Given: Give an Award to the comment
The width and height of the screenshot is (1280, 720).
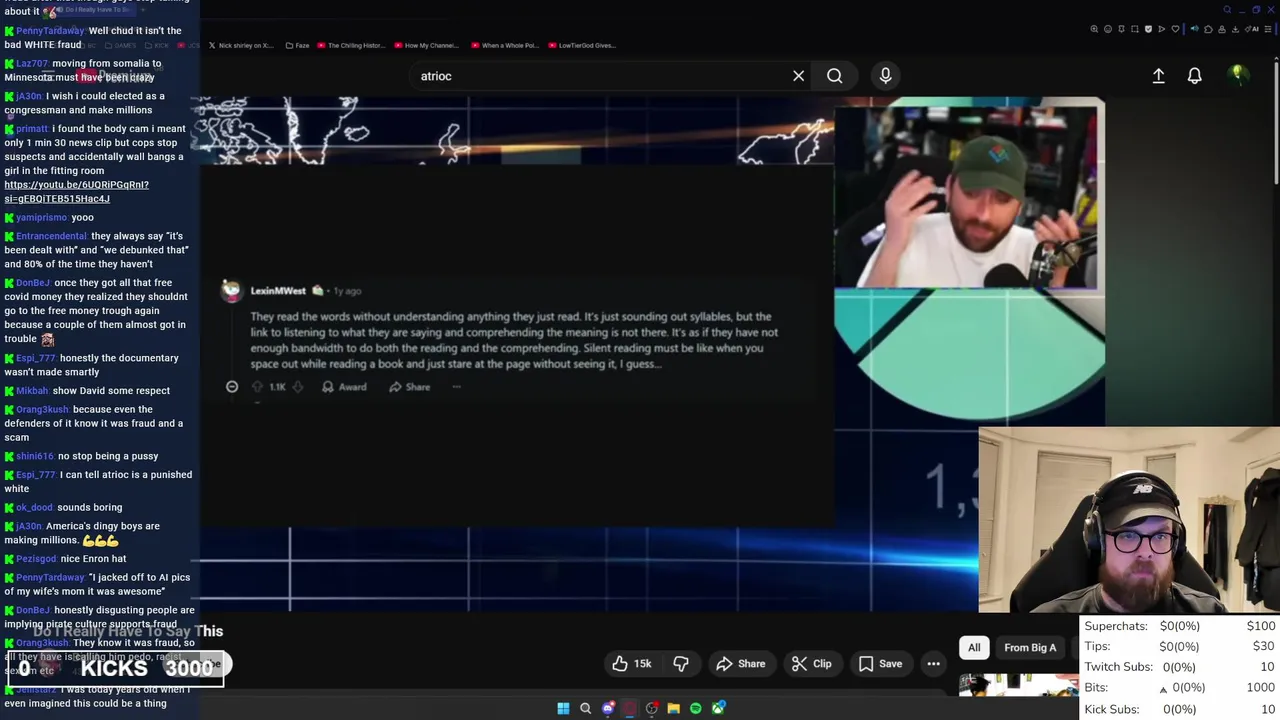Looking at the screenshot, I should 344,387.
